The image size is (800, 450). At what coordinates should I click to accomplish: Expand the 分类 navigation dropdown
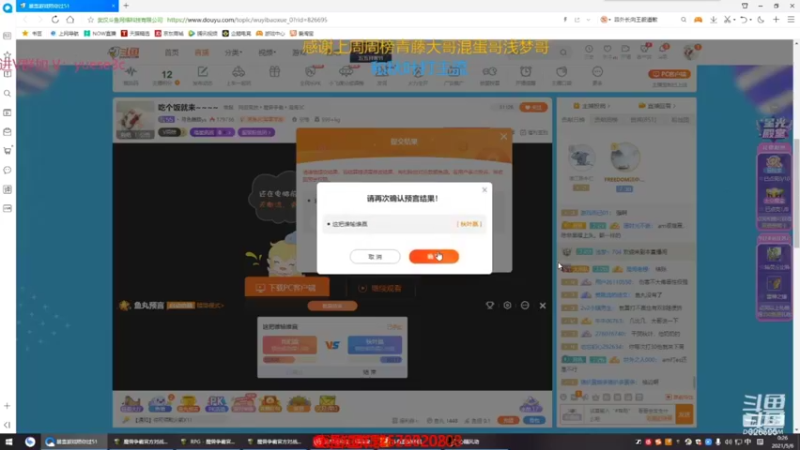pyautogui.click(x=233, y=53)
